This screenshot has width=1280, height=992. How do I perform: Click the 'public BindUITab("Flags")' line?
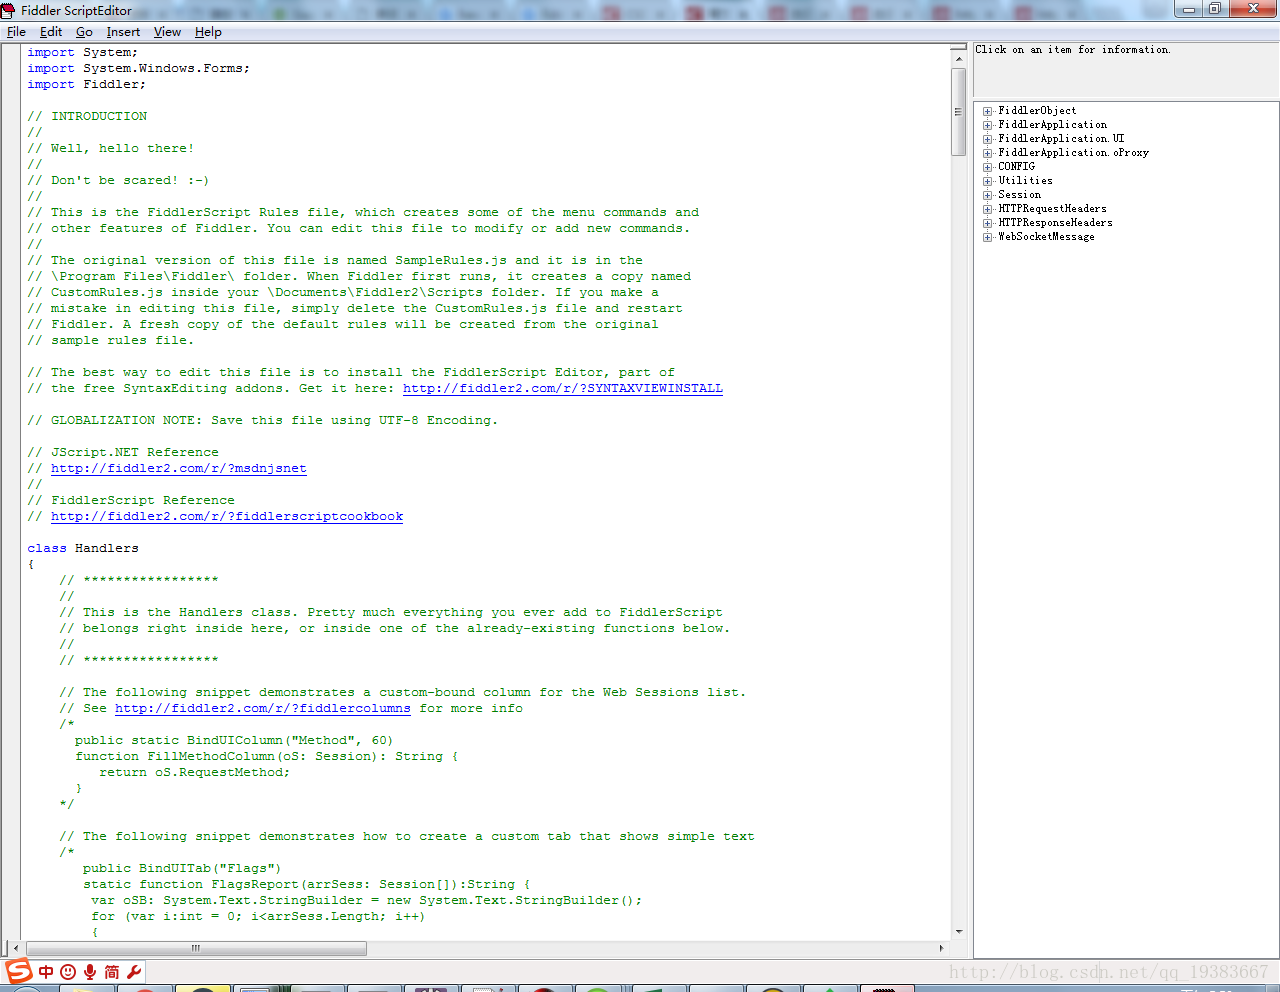point(182,868)
